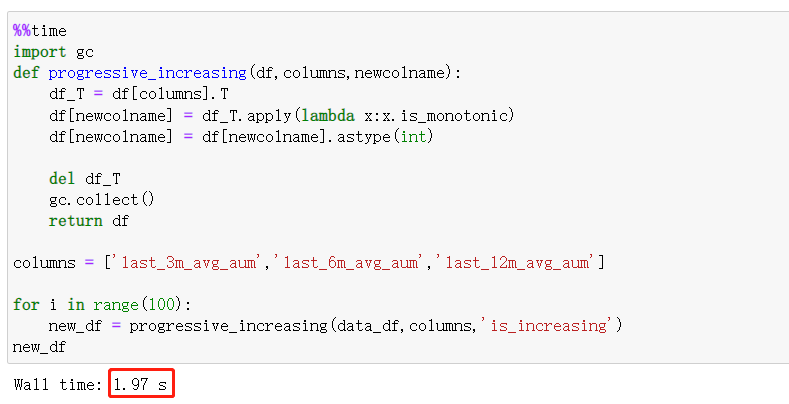
Task: Click the final new_df line
Action: tap(40, 346)
